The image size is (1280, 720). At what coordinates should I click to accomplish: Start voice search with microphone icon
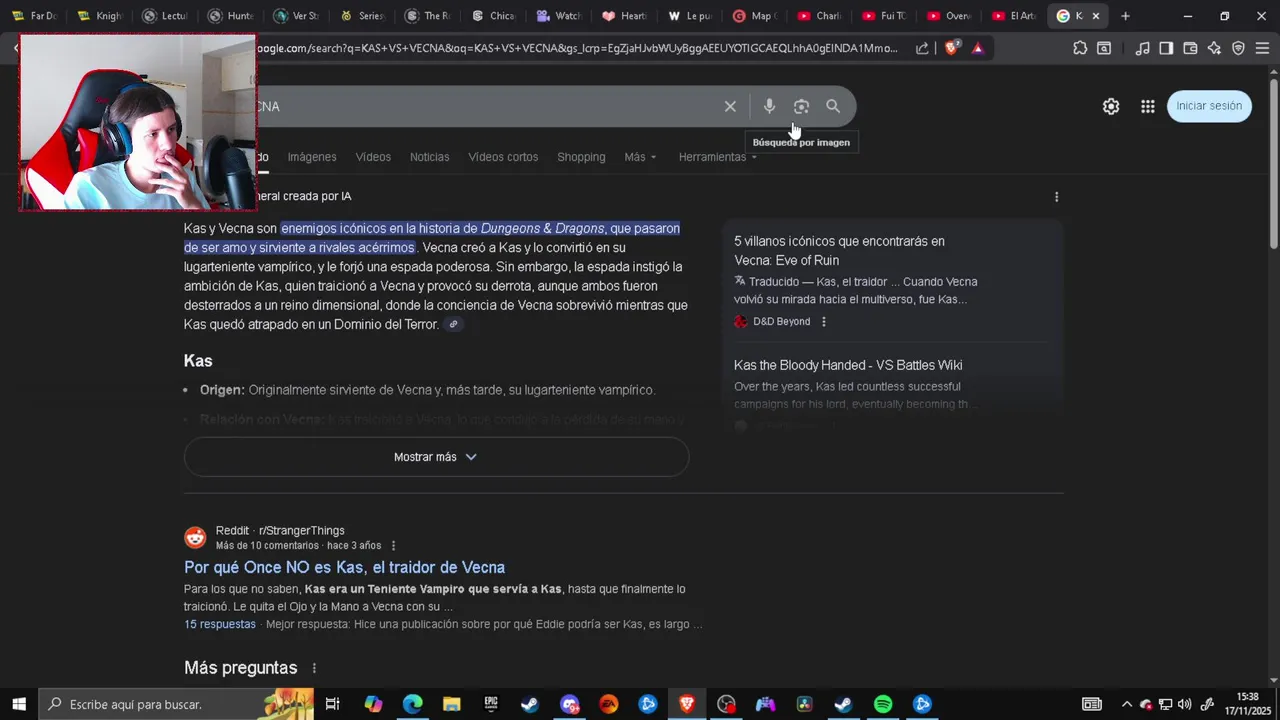(x=769, y=106)
